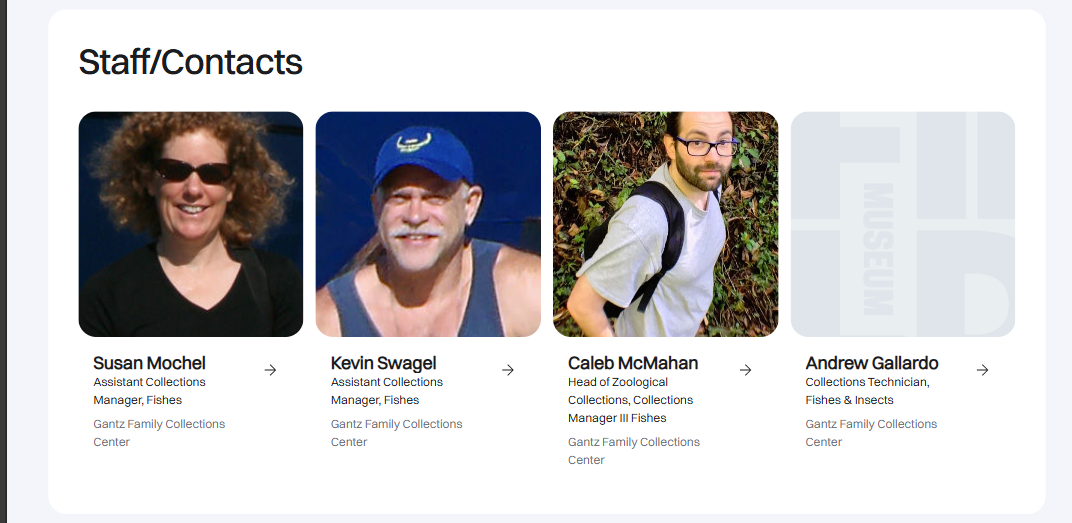The width and height of the screenshot is (1072, 523).
Task: Click the arrow icon beside Kevin Swagel
Action: pyautogui.click(x=508, y=370)
